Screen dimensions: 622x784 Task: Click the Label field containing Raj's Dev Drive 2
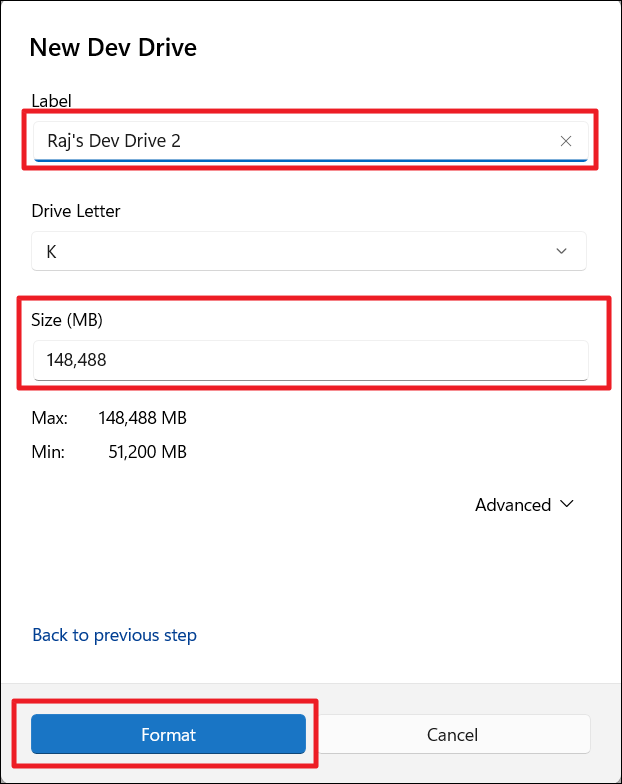pyautogui.click(x=290, y=141)
